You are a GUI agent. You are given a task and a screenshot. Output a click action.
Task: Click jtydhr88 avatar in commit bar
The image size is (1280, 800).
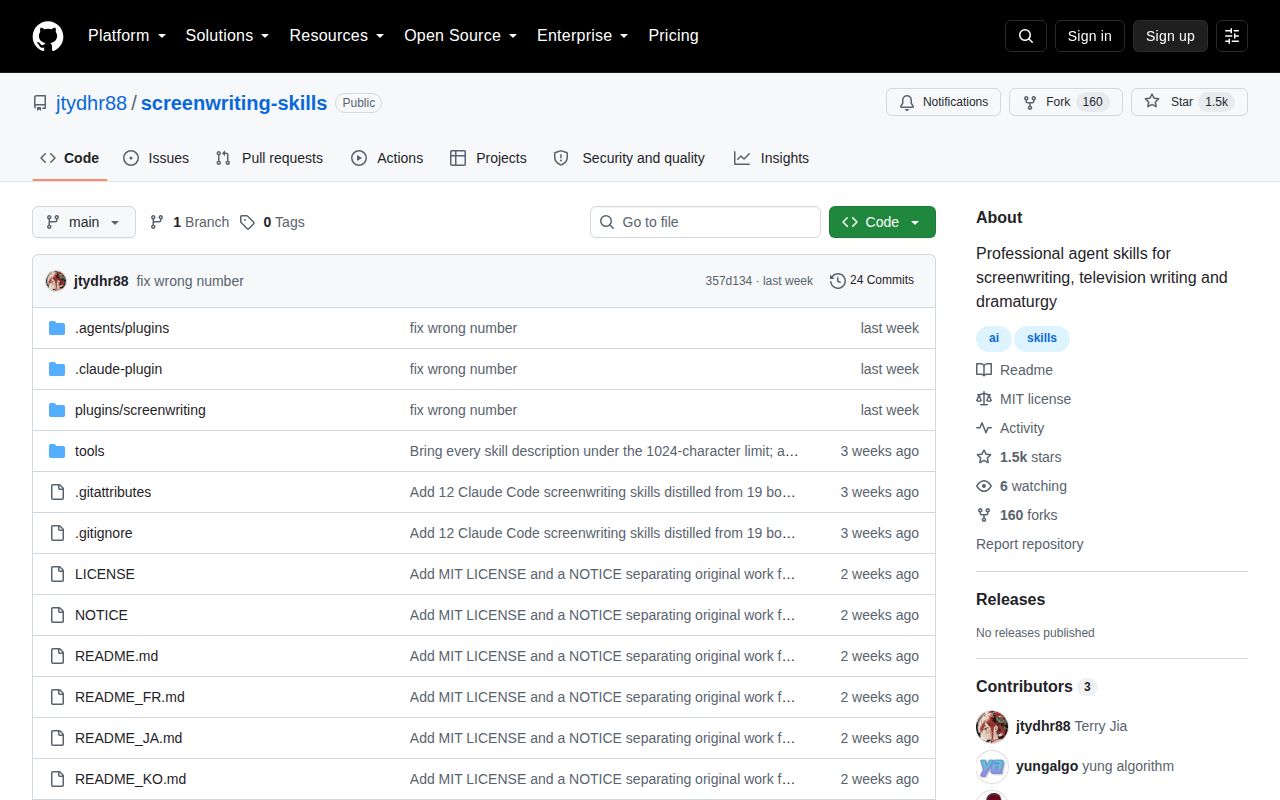(x=56, y=281)
